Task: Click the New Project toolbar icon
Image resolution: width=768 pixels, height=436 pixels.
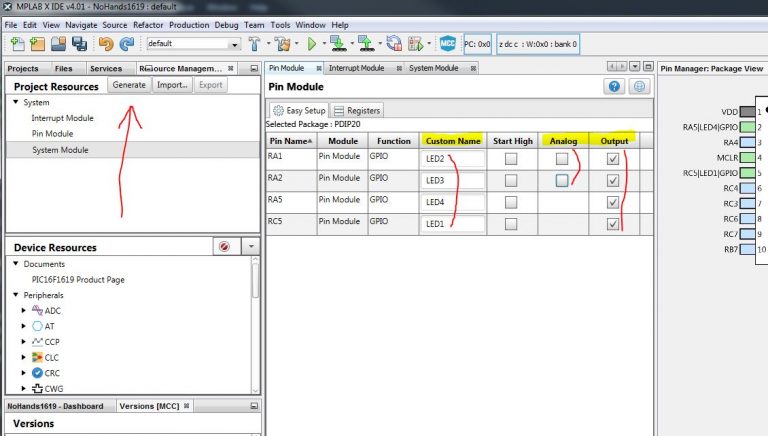Action: coord(38,44)
